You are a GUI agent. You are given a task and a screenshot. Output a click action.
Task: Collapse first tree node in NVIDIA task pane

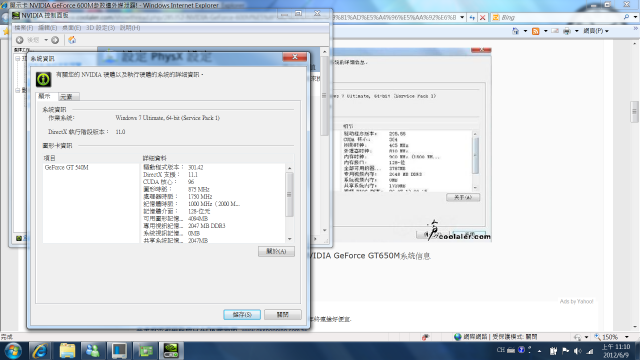point(18,59)
